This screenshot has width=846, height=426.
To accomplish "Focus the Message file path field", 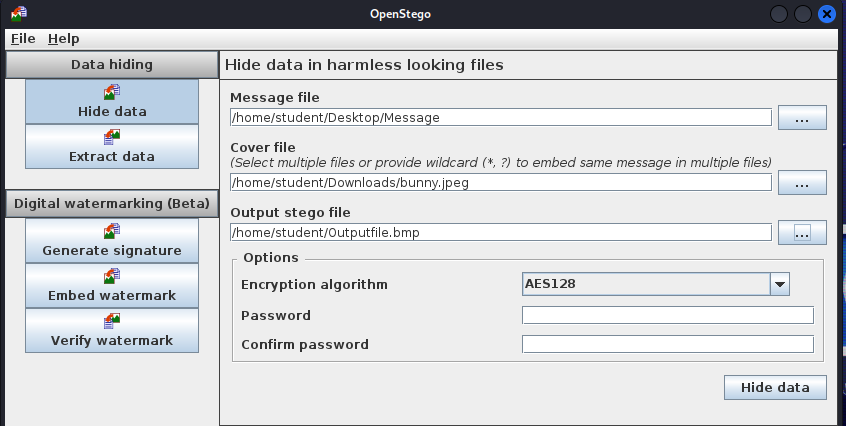I will tap(501, 118).
